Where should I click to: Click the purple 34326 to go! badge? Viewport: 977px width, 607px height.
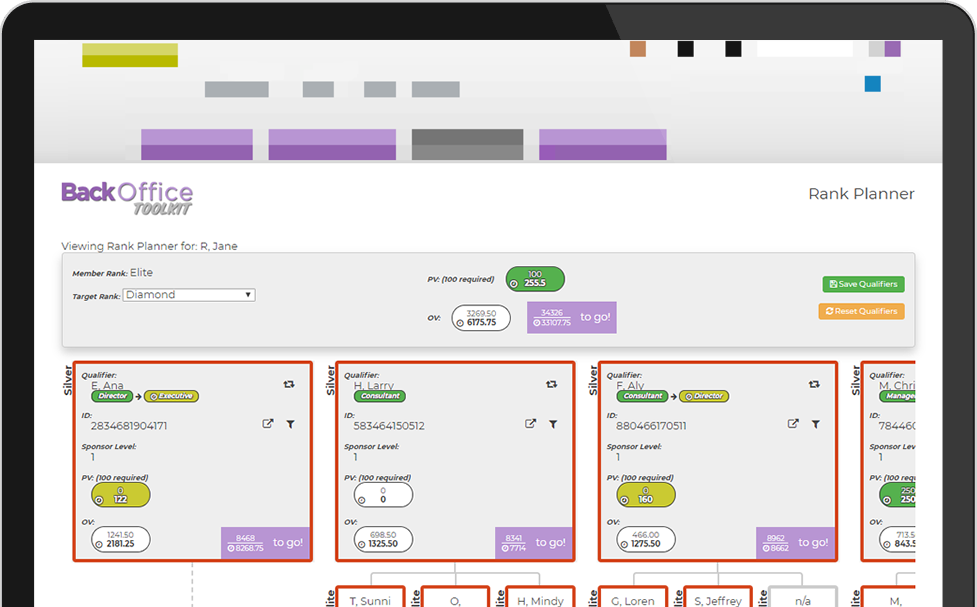(571, 318)
